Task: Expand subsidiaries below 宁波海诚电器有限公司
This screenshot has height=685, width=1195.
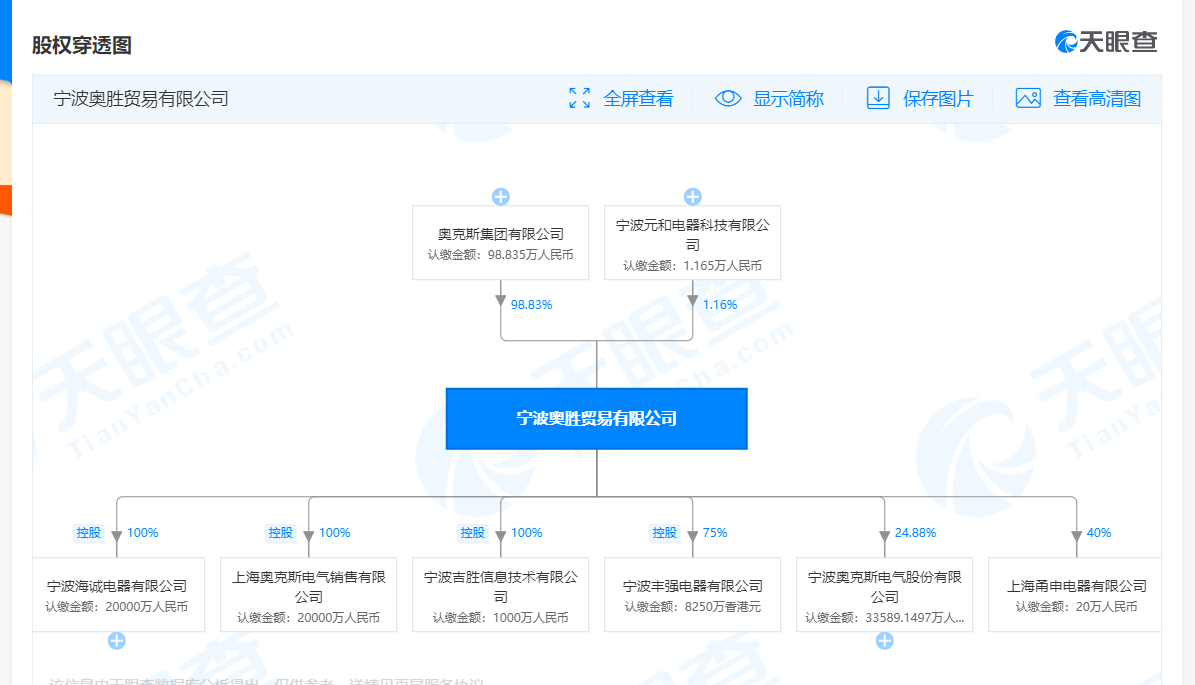Action: pyautogui.click(x=117, y=641)
